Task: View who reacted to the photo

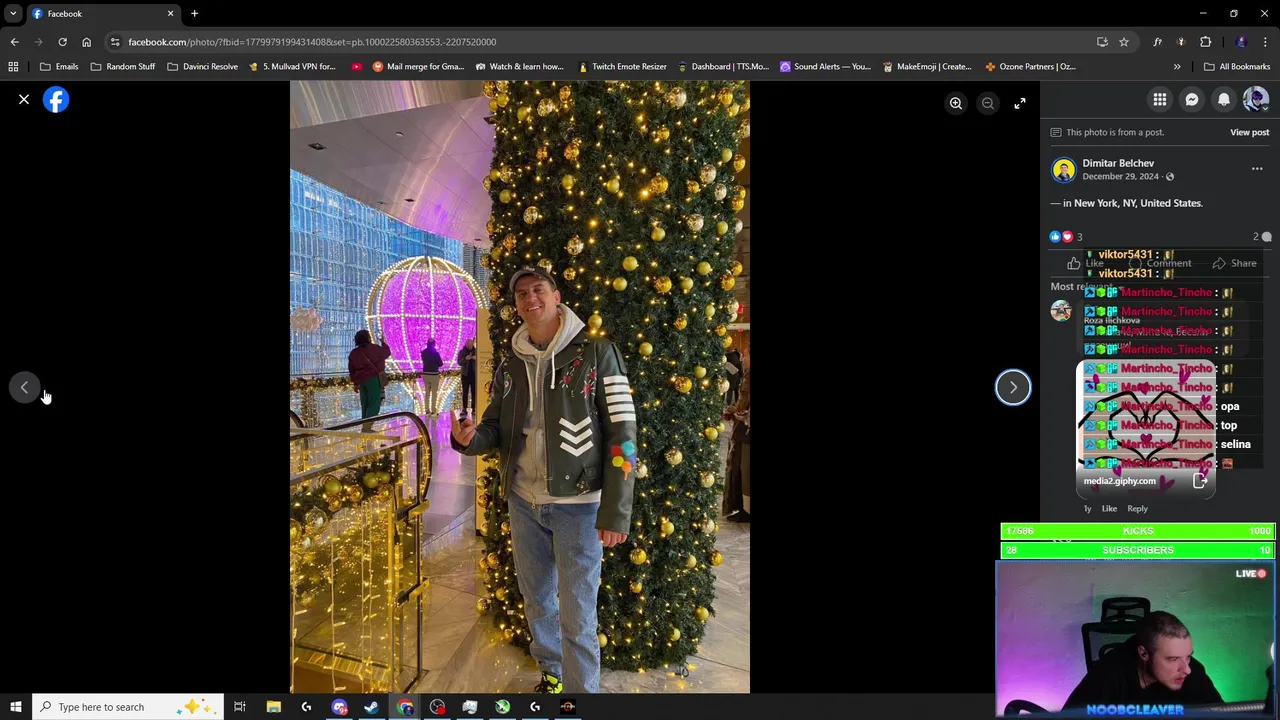Action: 1066,237
